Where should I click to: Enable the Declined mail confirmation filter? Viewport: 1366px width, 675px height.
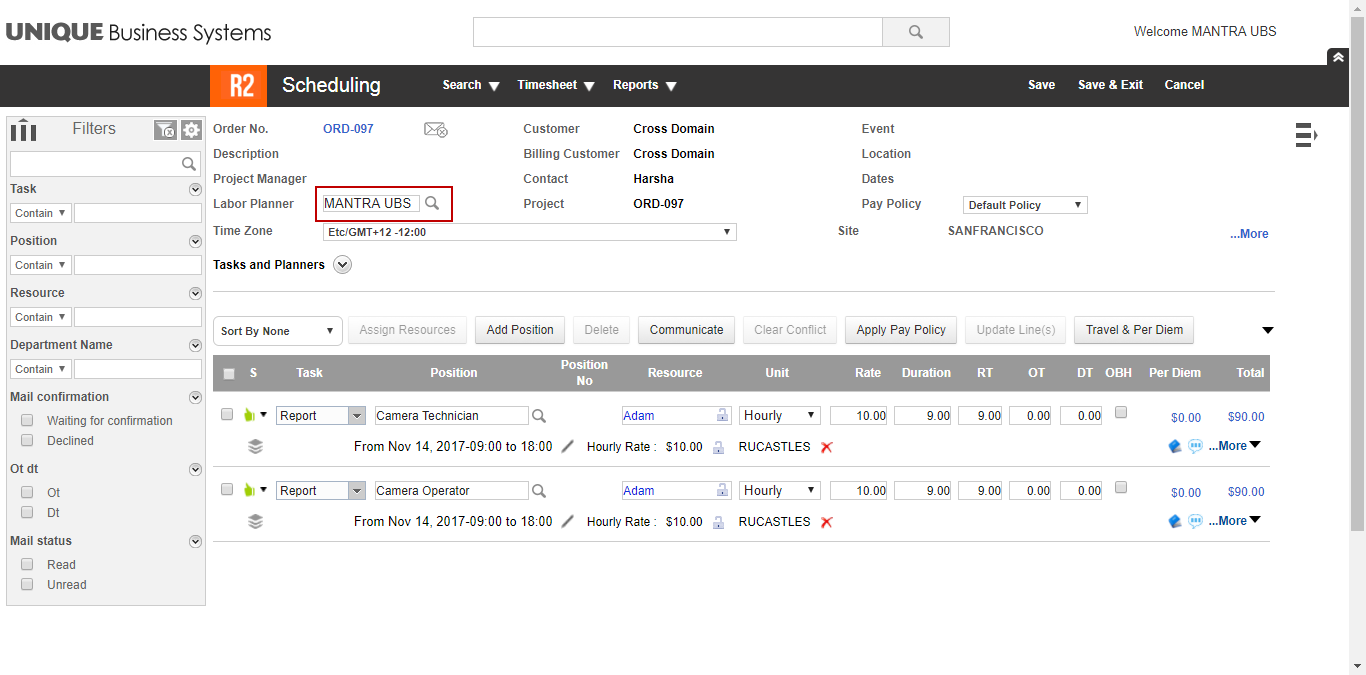pyautogui.click(x=27, y=441)
